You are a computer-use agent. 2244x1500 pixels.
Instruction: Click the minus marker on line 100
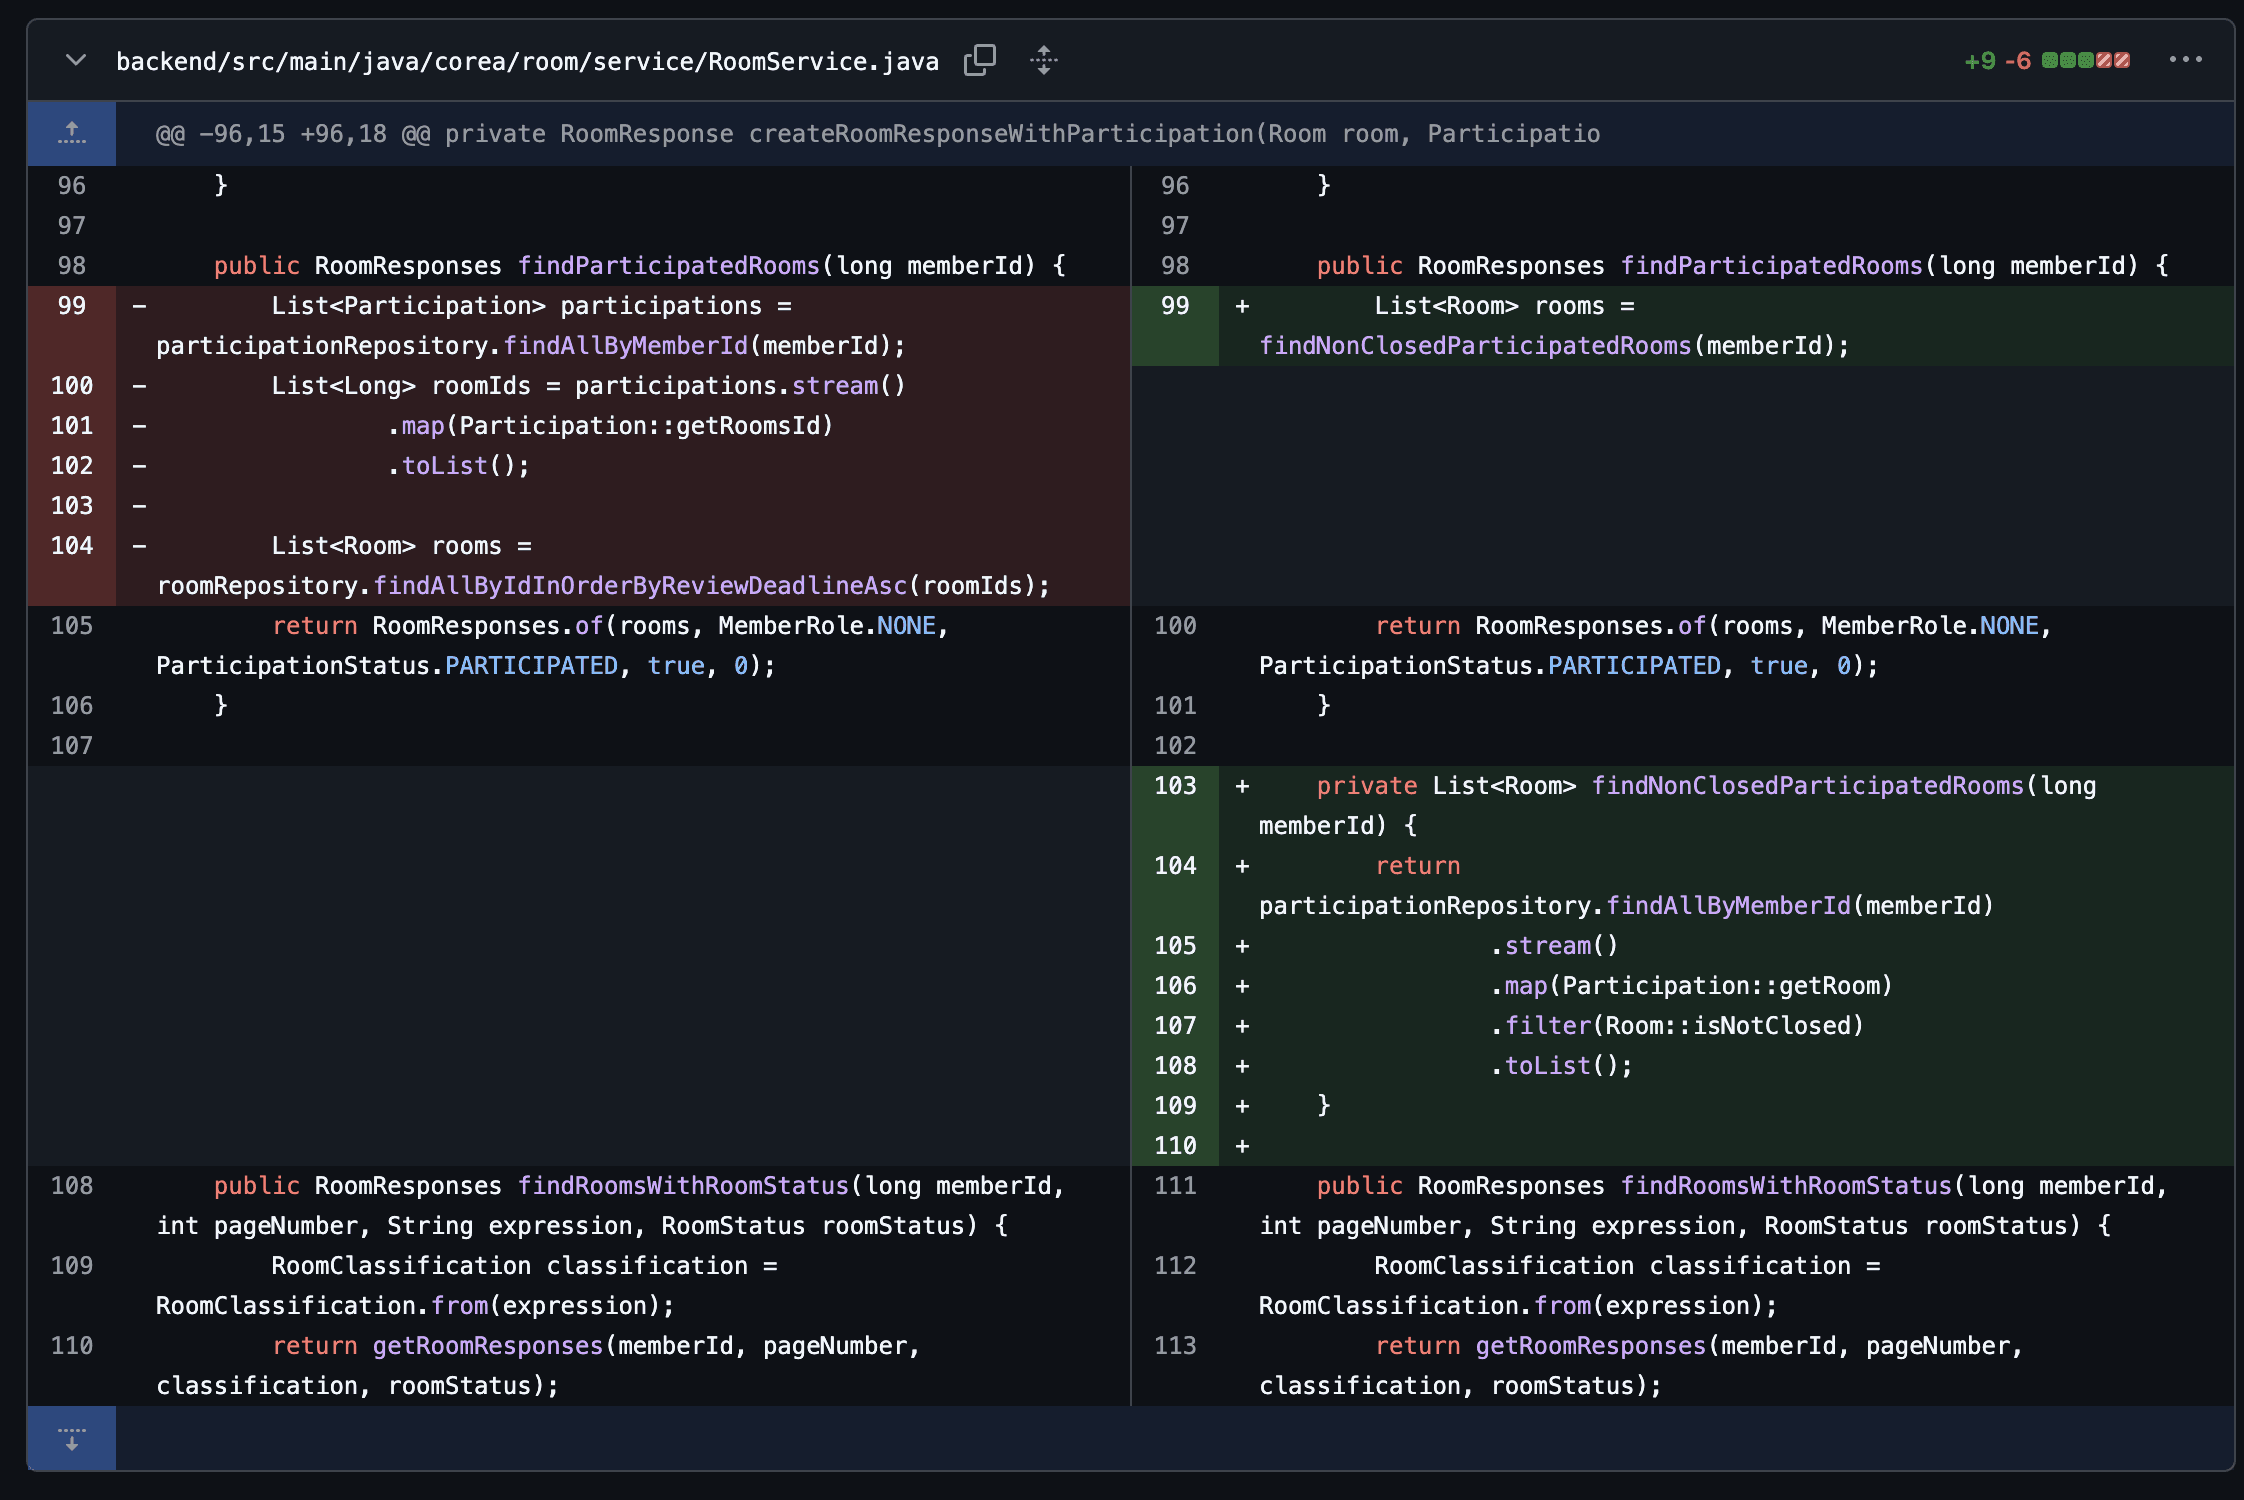pos(140,386)
